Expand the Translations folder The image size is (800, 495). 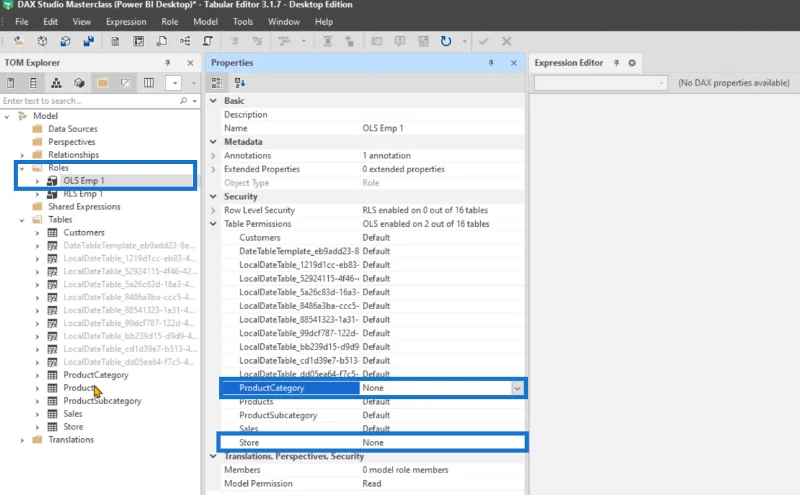(x=22, y=440)
